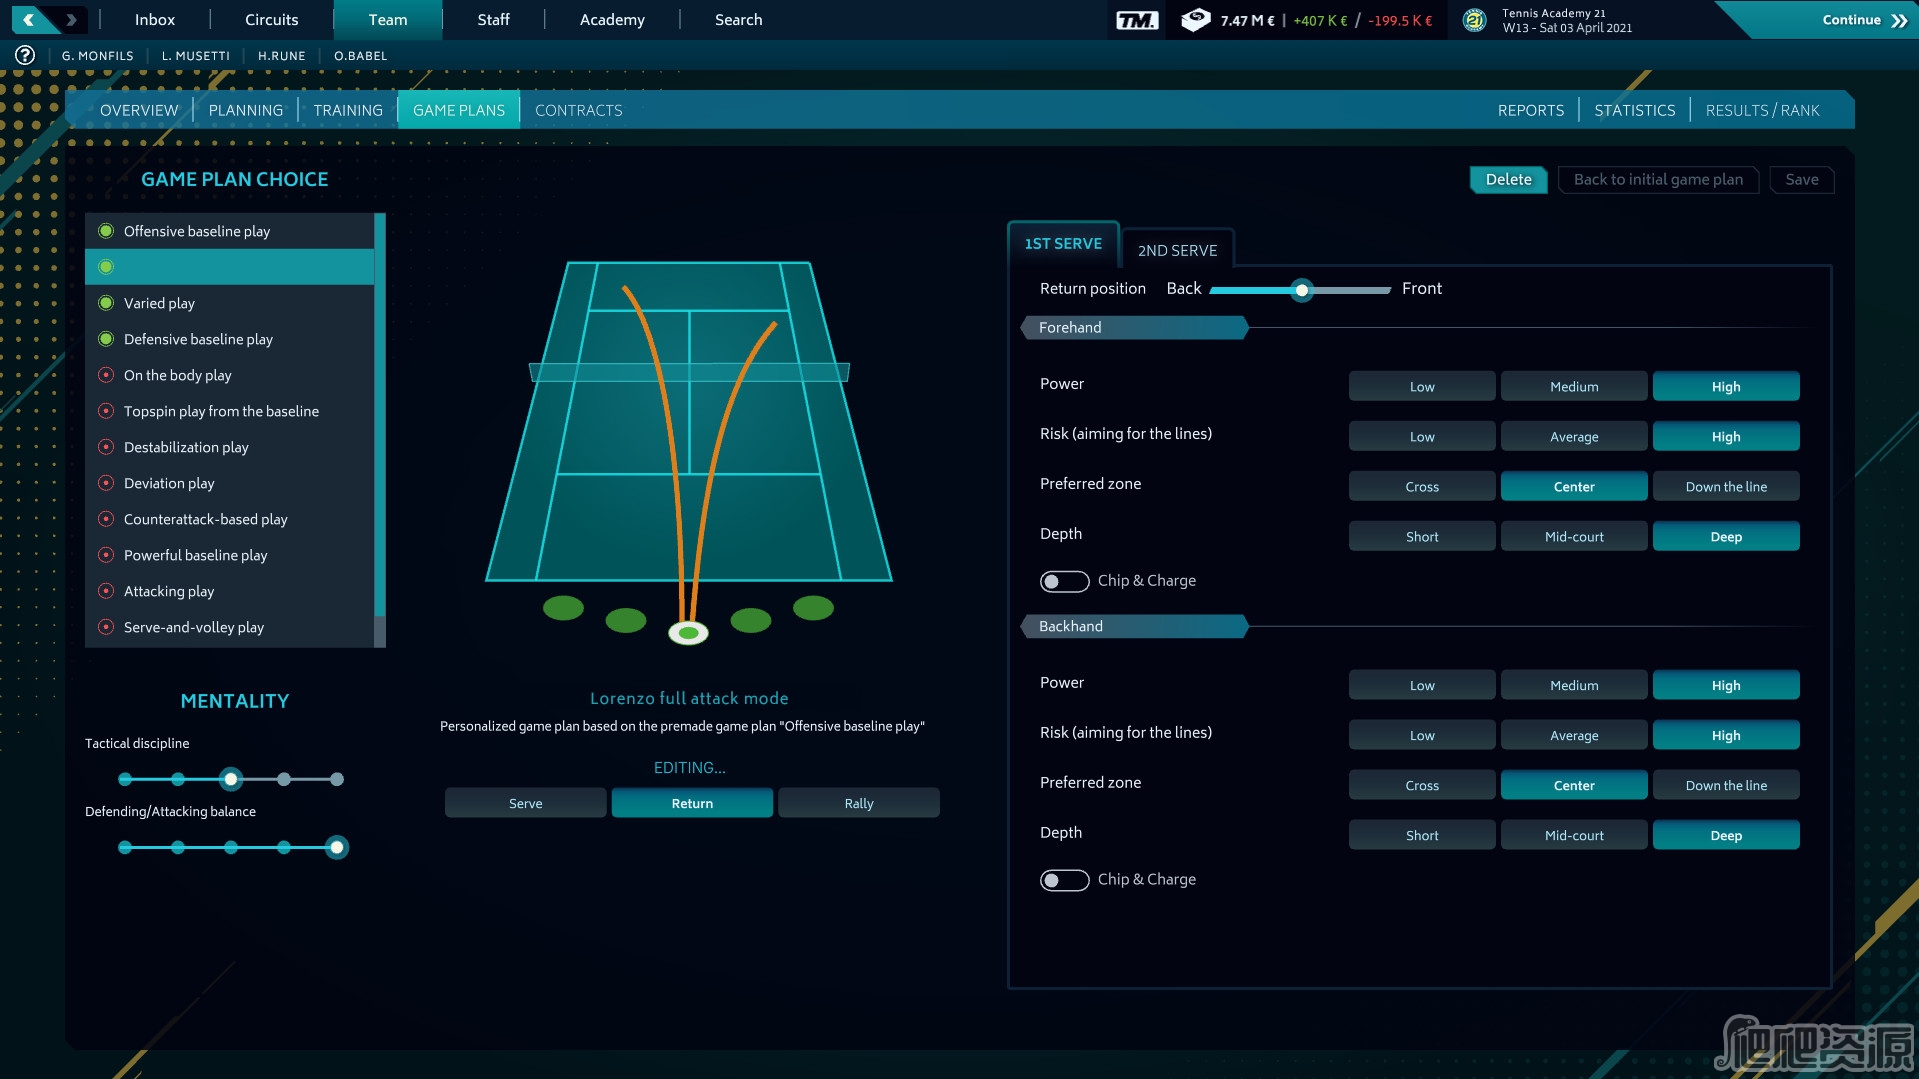Open the Search menu

click(x=738, y=20)
